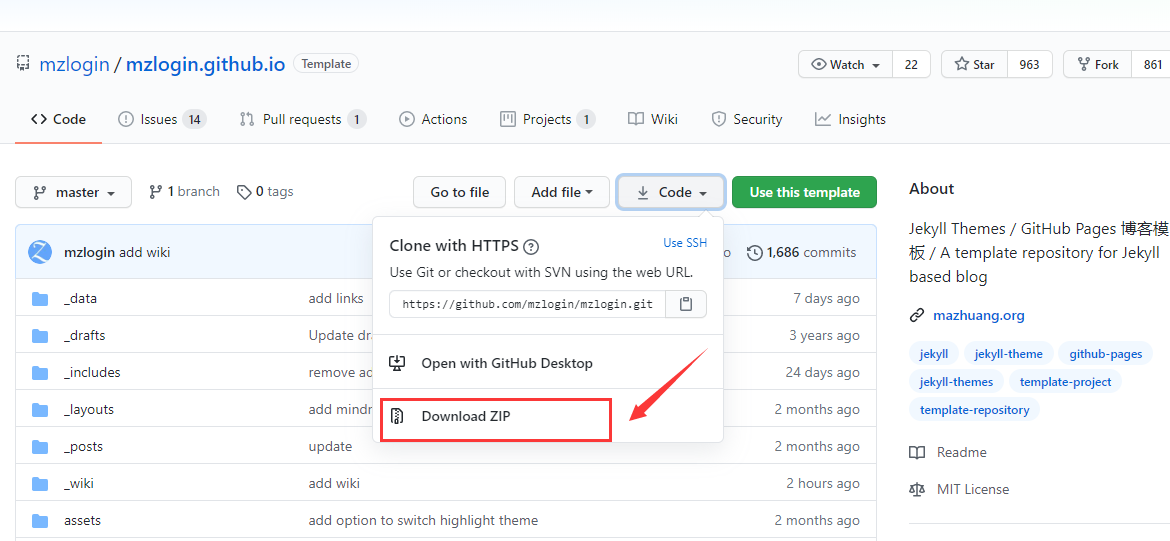Click the _posts folder icon

click(40, 447)
